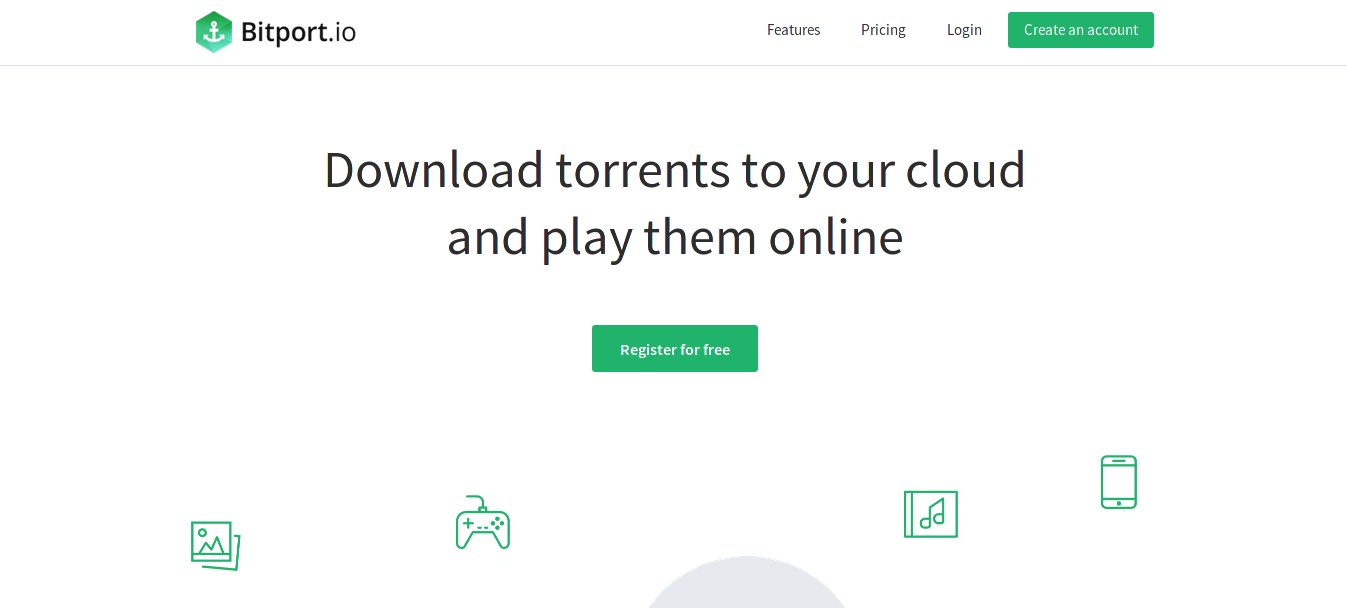
Task: Click the Bitport.io brand name text
Action: pos(298,32)
